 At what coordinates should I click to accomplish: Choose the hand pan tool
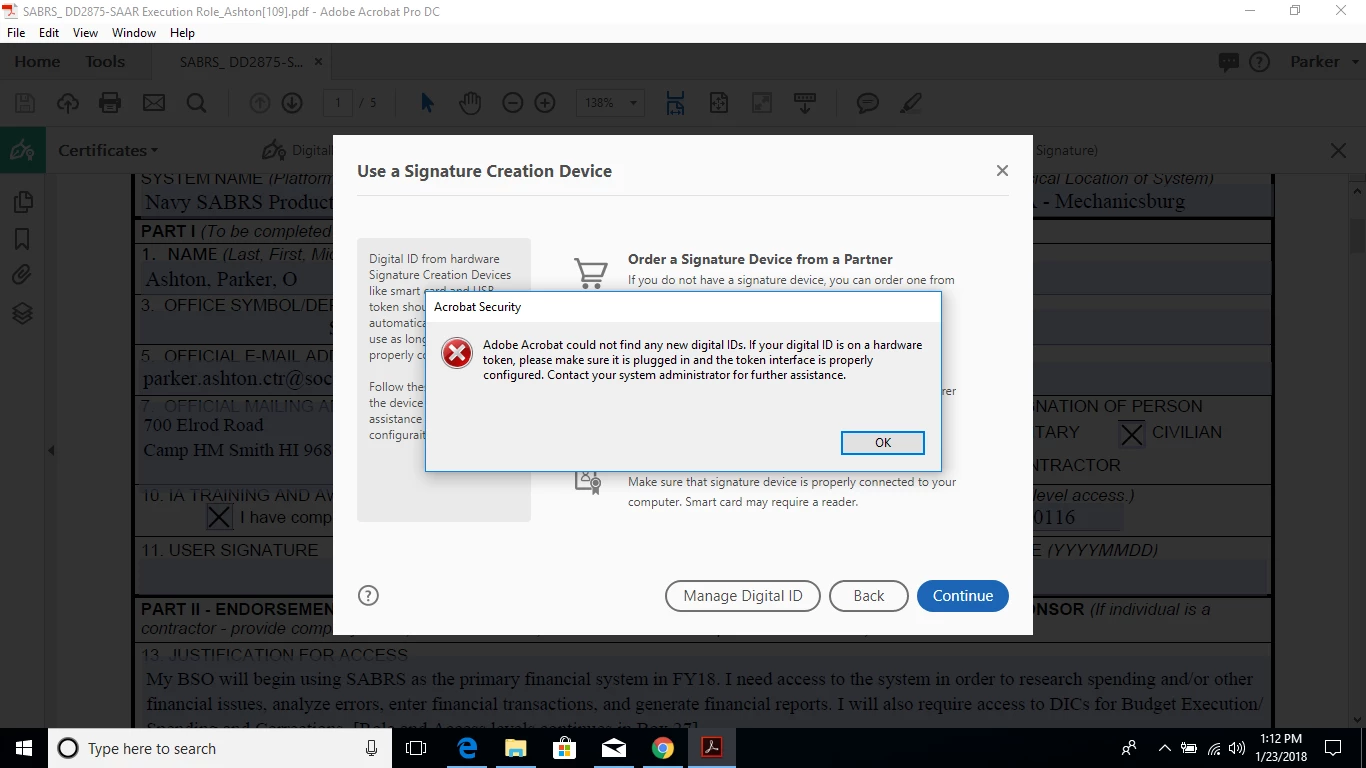coord(470,103)
